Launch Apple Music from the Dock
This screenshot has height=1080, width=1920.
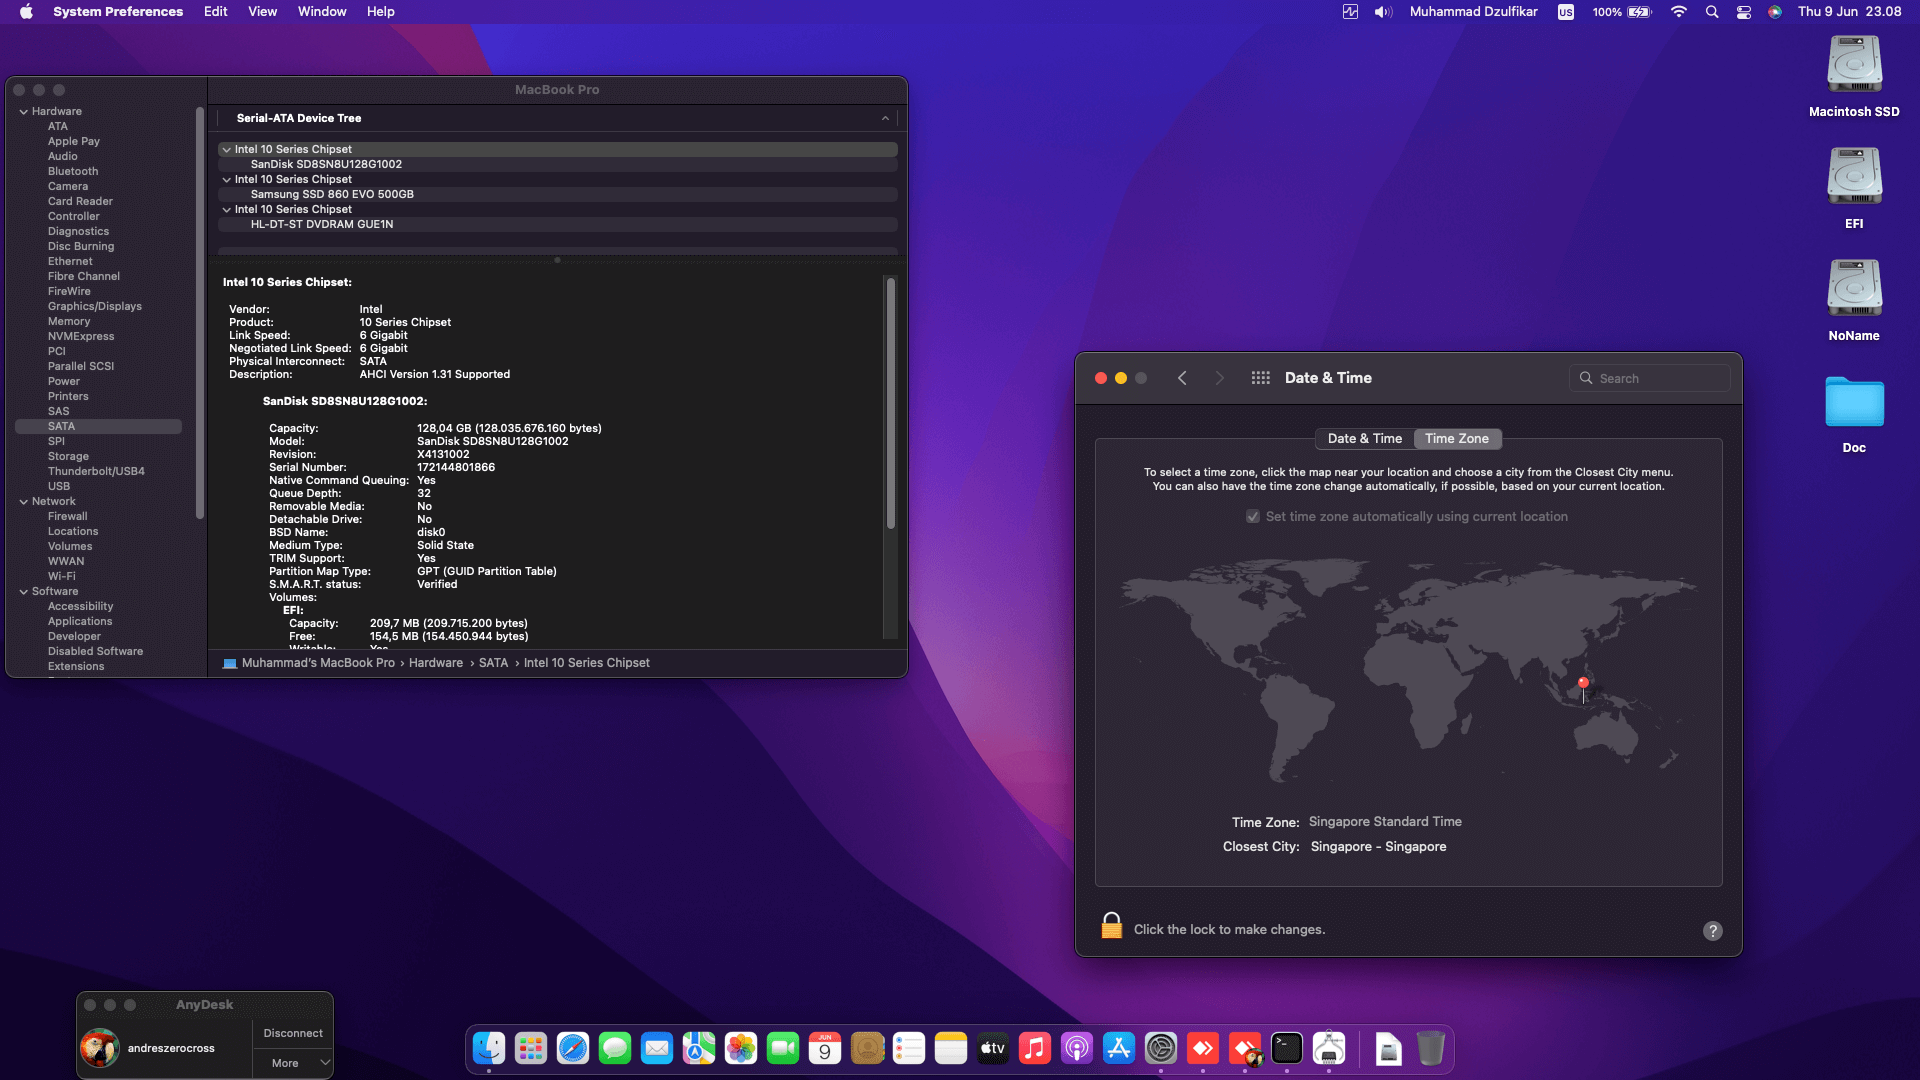(1035, 1048)
